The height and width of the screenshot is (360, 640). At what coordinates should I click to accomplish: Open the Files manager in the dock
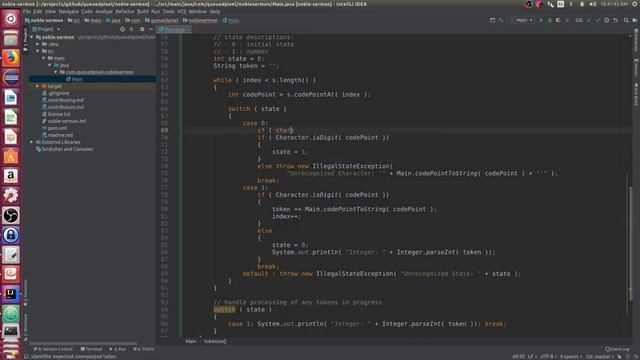click(11, 38)
